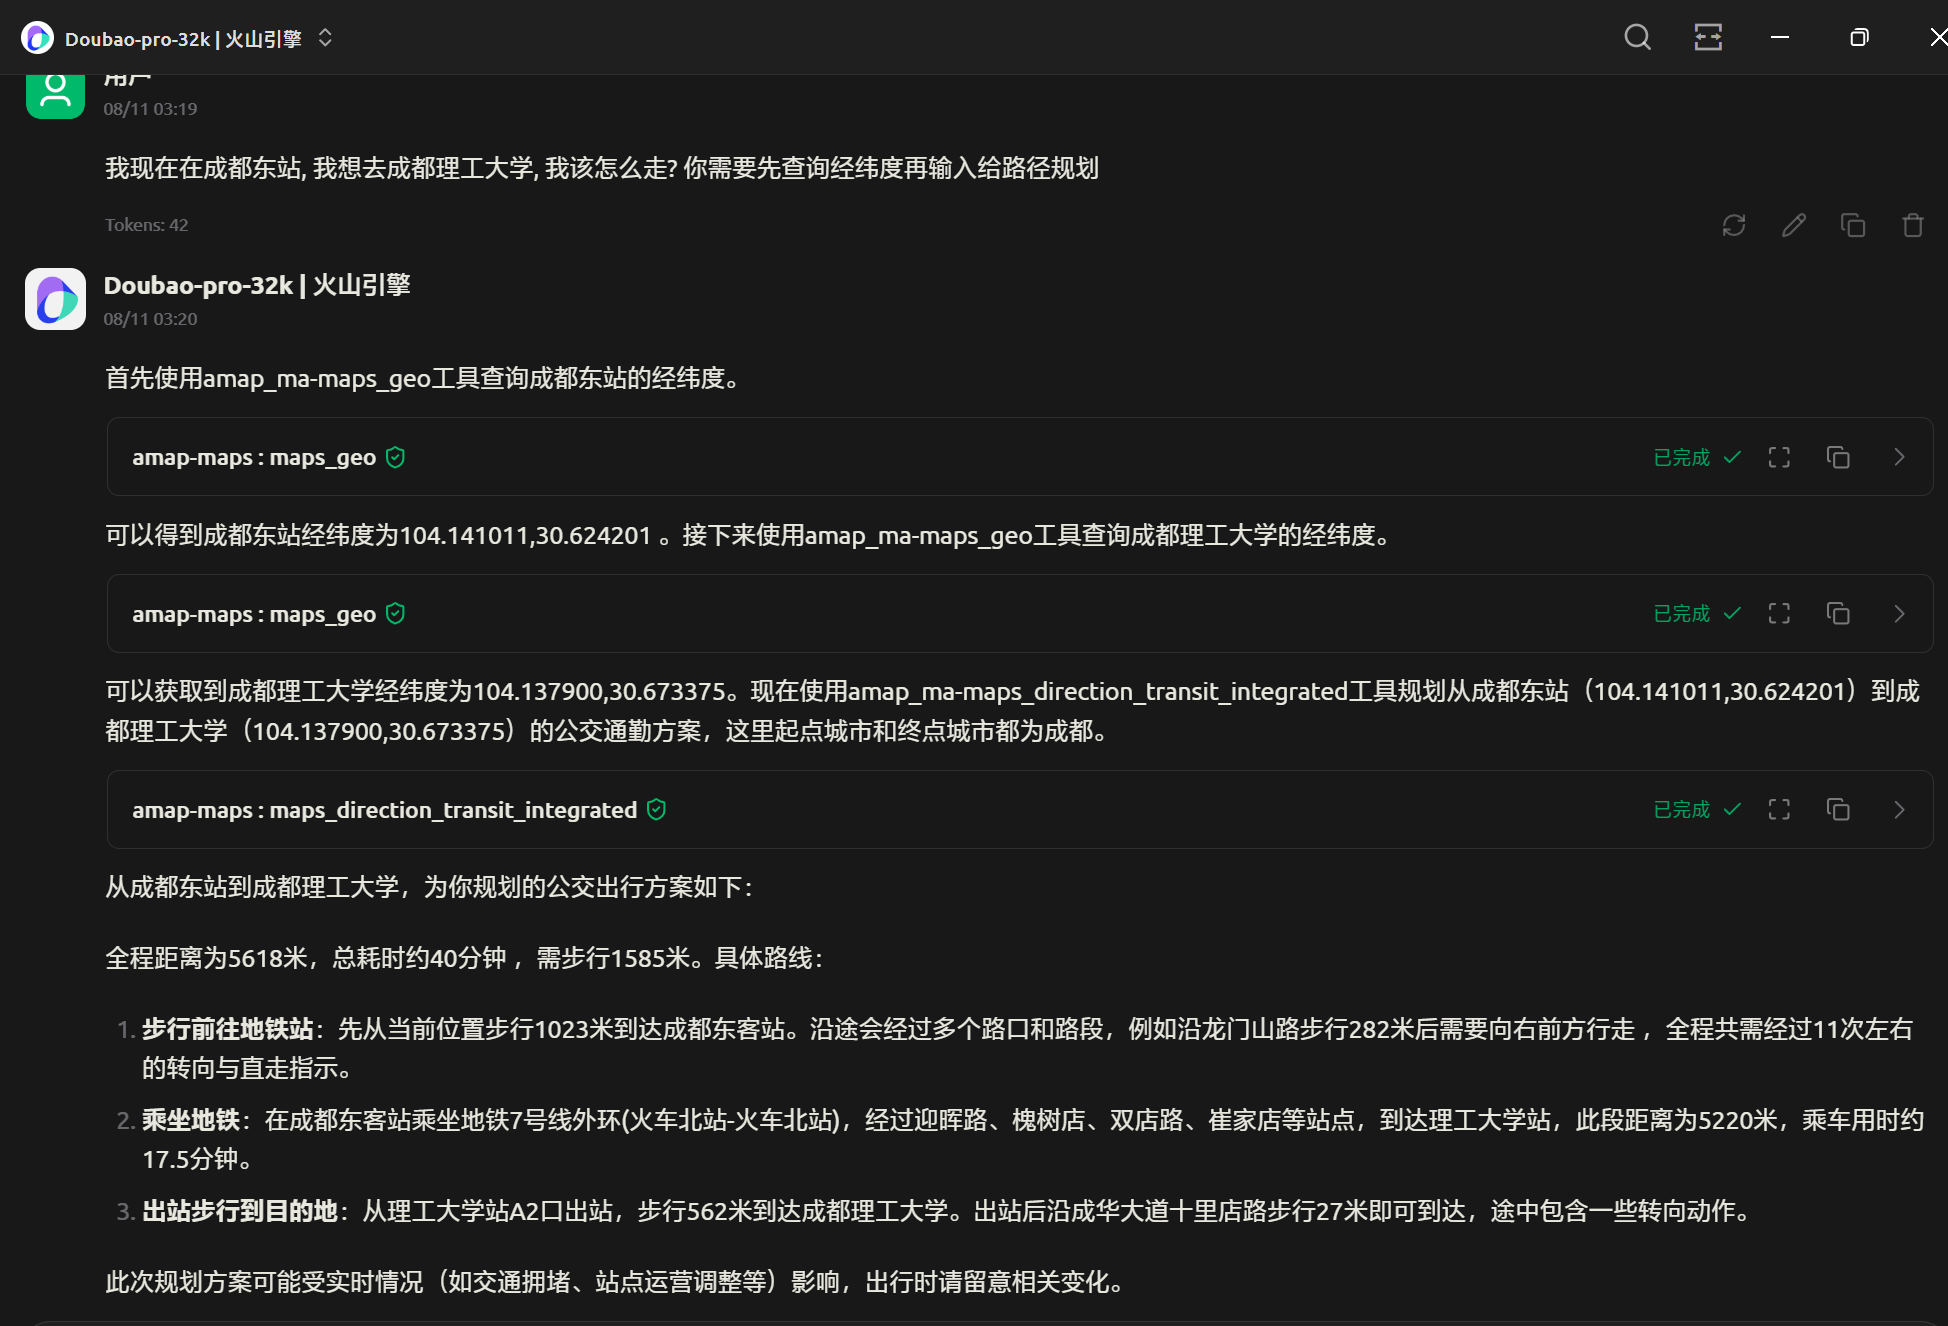This screenshot has width=1948, height=1326.
Task: Click the layout toggle icon beside search
Action: (1708, 38)
